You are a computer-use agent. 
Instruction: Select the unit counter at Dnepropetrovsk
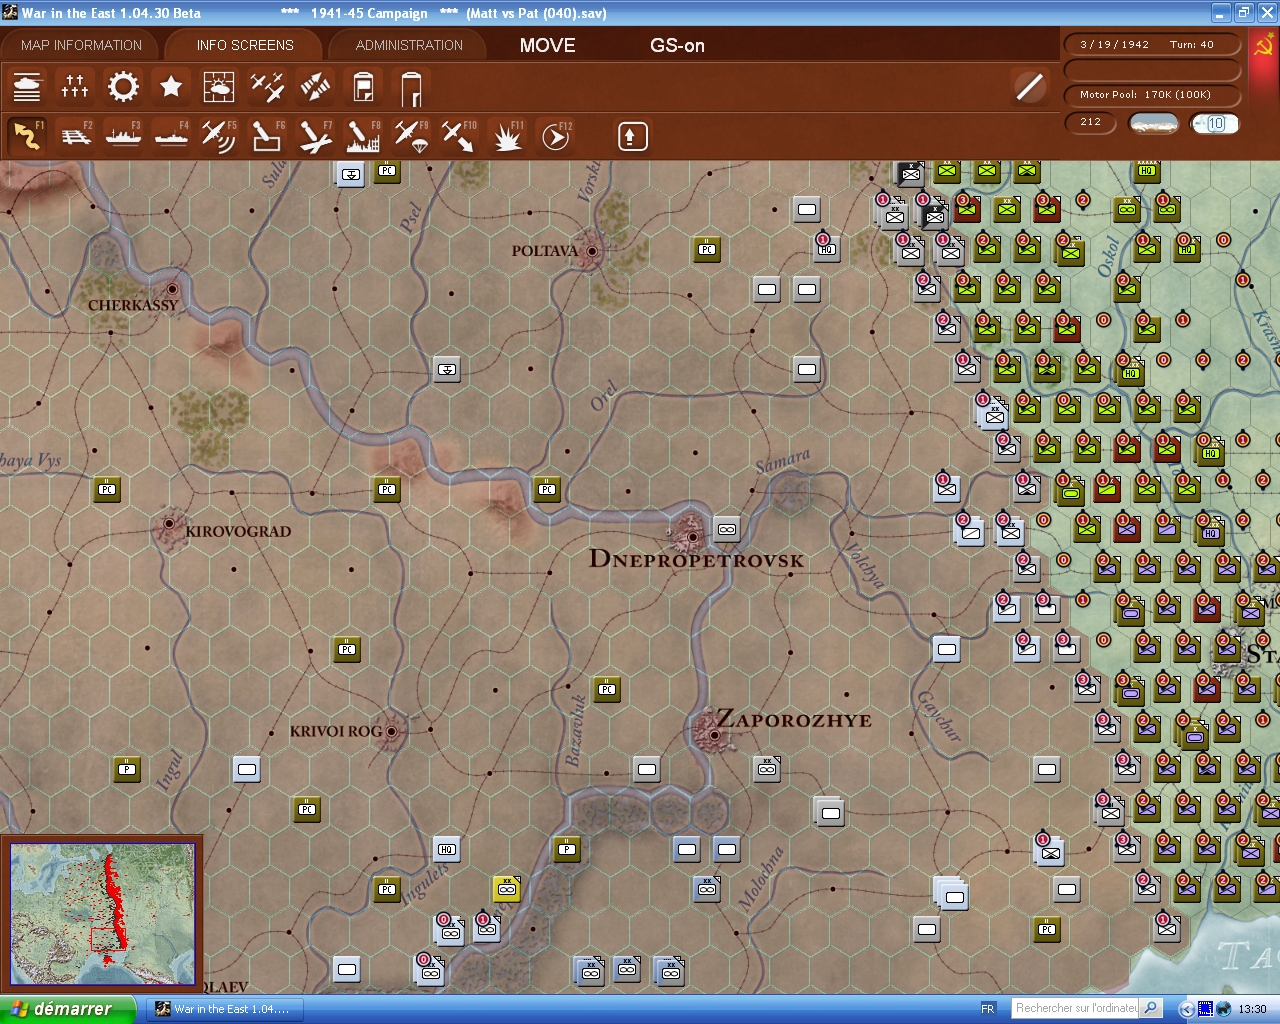click(727, 529)
